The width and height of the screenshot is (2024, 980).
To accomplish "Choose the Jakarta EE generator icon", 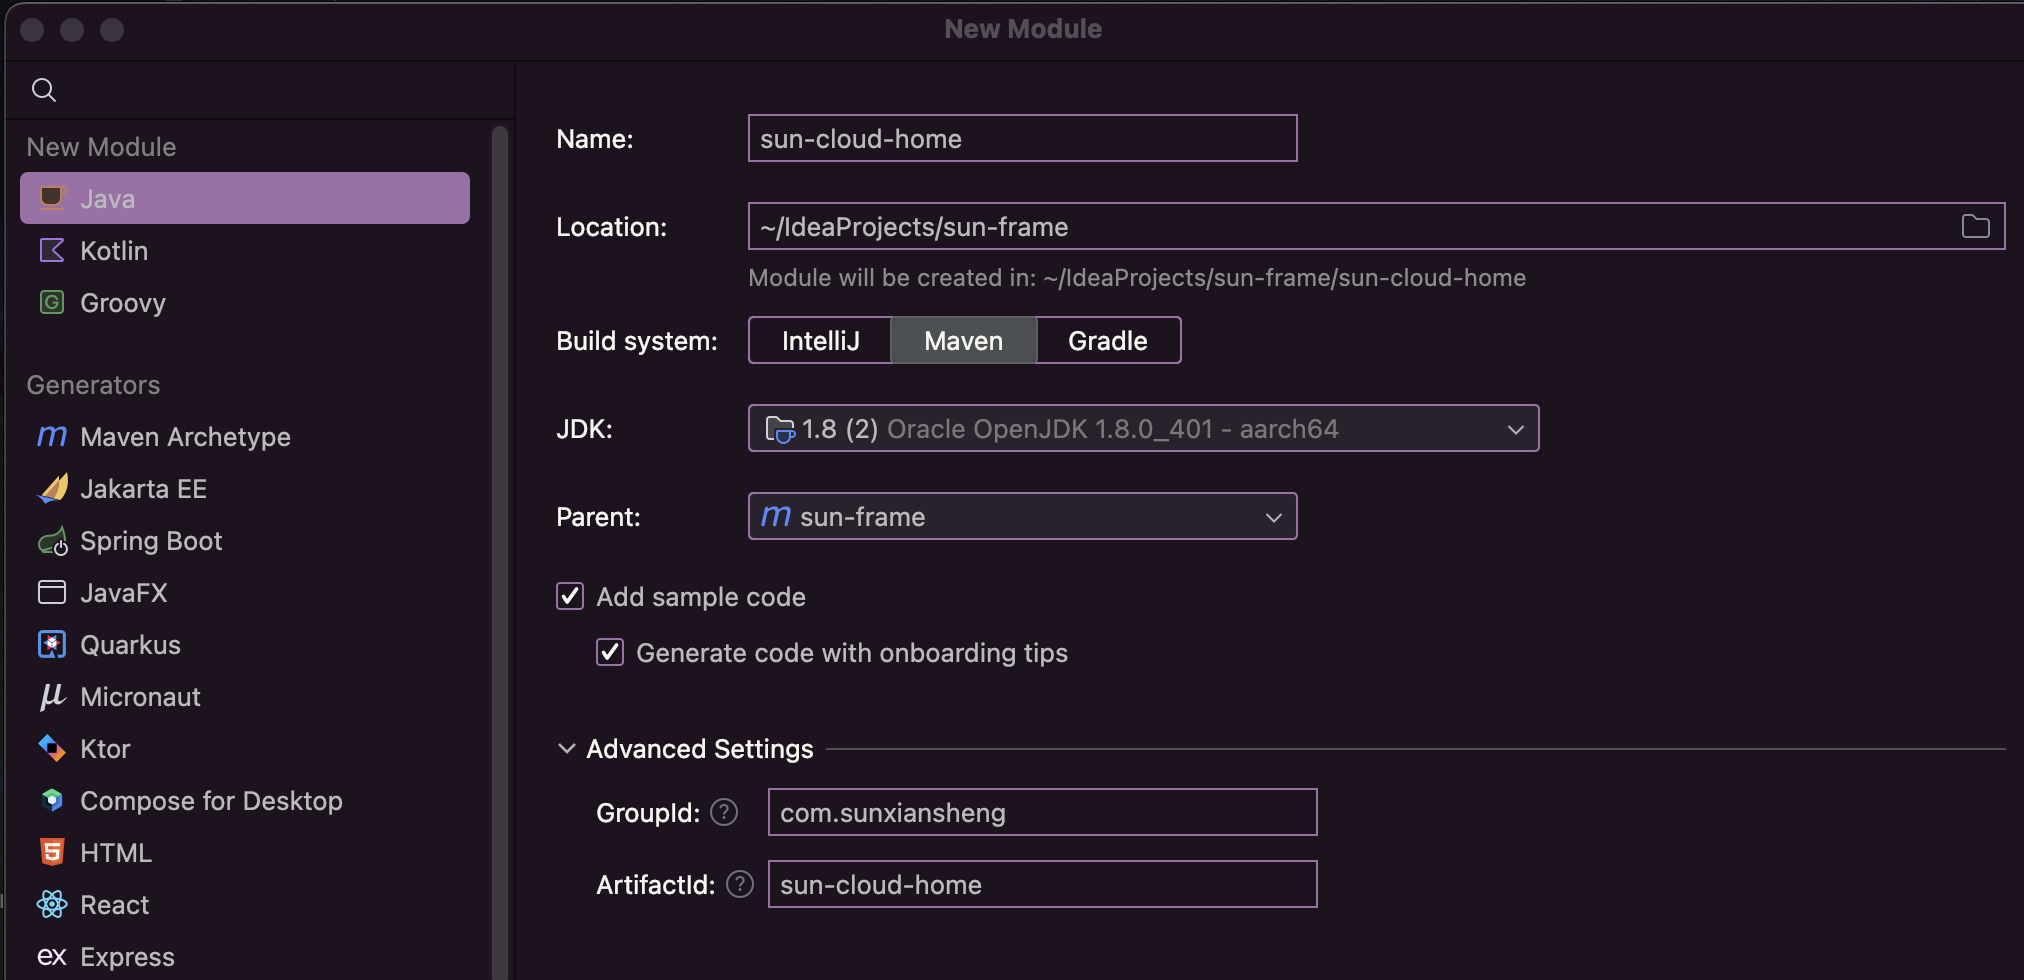I will 52,488.
